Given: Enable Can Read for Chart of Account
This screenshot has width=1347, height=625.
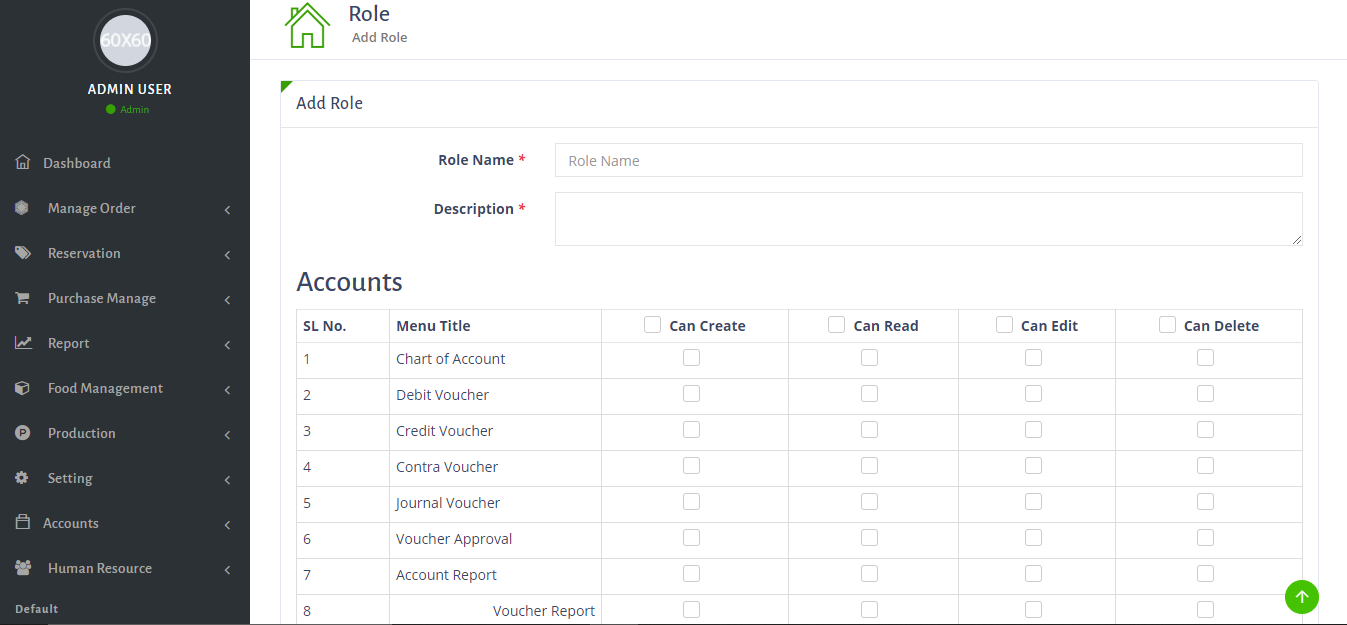Looking at the screenshot, I should point(870,358).
